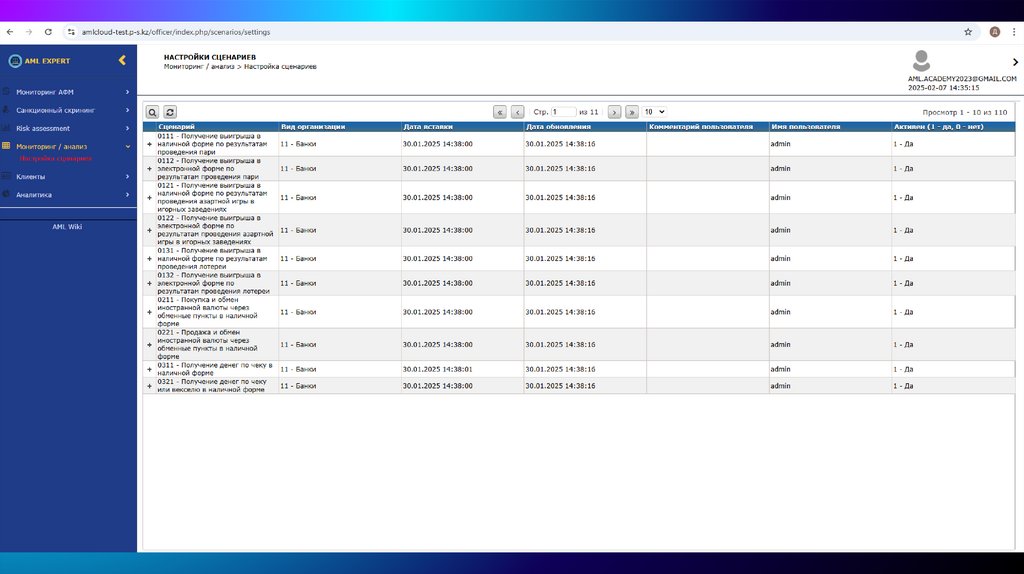Screen dimensions: 1024x574
Task: Open AML Wiki link
Action: pos(67,227)
